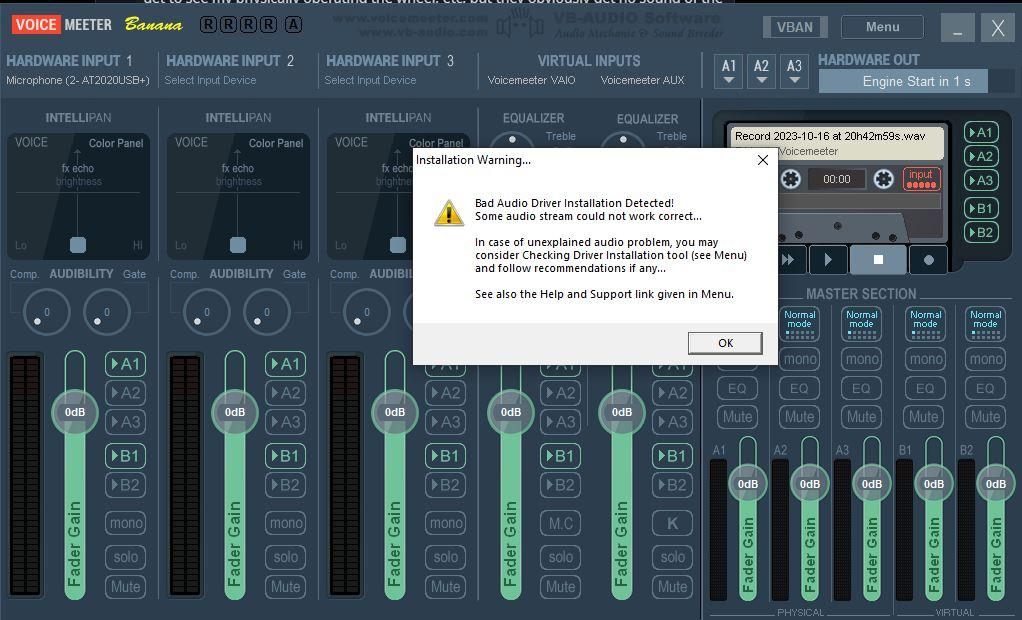The height and width of the screenshot is (620, 1022).
Task: Click the fast-forward icon on the recorder
Action: (x=789, y=259)
